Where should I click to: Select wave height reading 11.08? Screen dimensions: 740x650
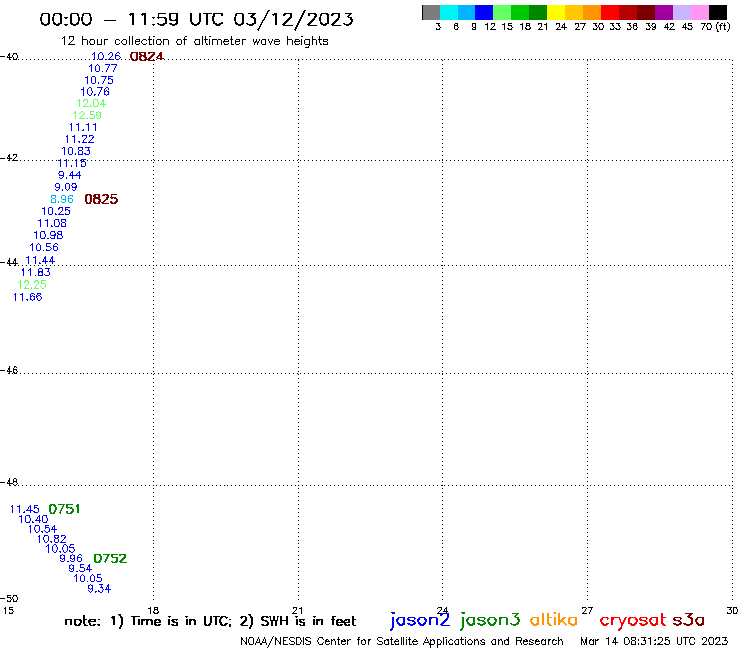[x=52, y=223]
